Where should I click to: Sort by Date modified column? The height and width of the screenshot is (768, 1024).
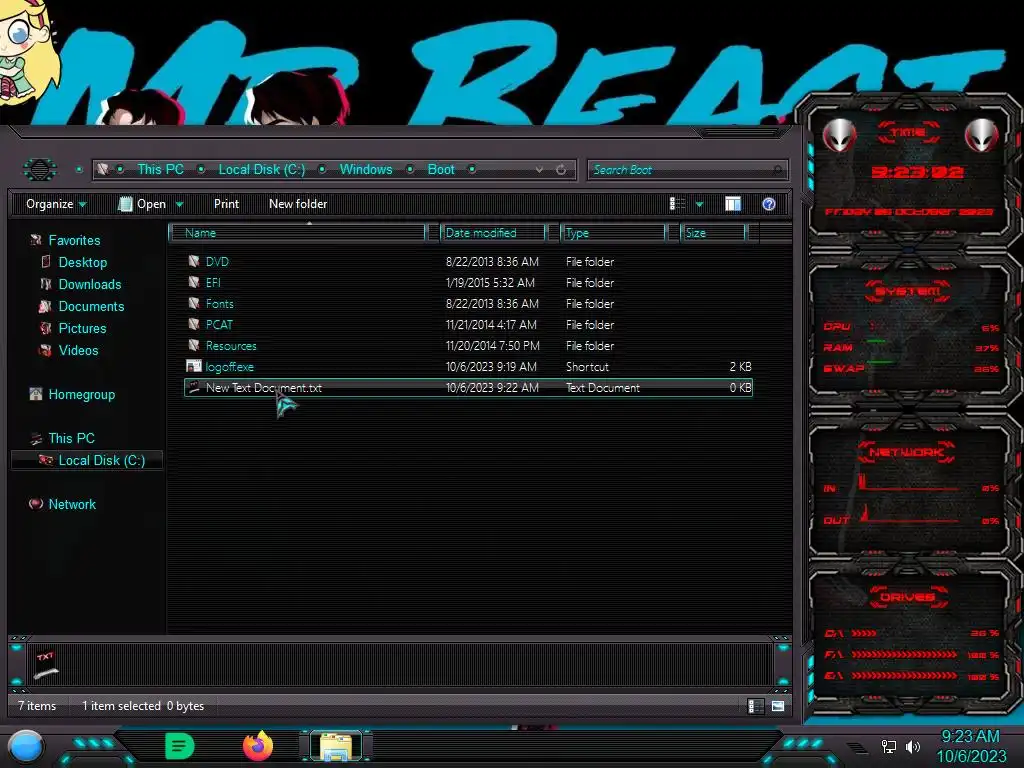tap(493, 232)
